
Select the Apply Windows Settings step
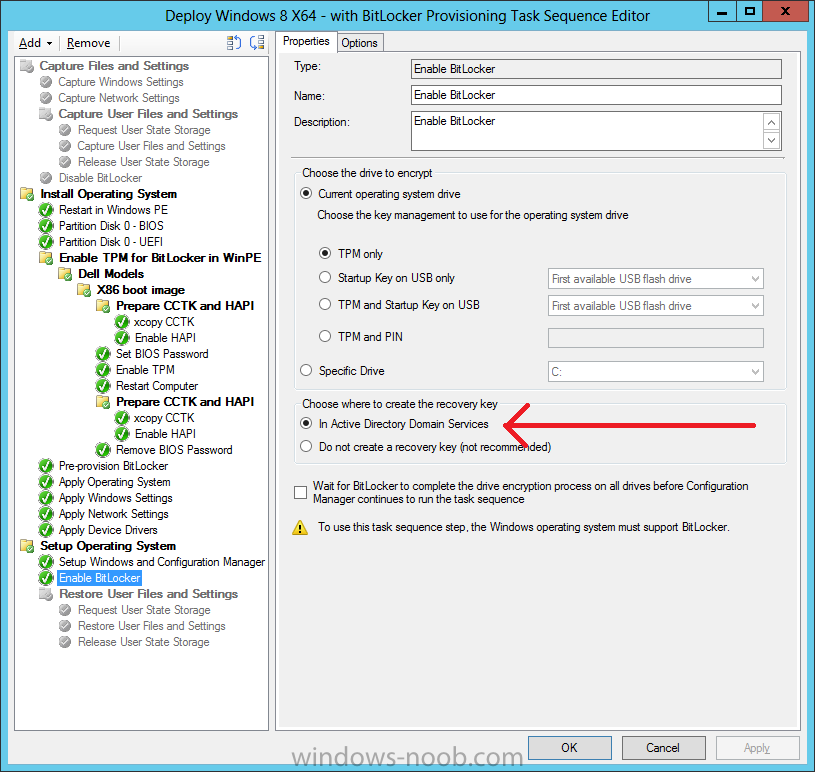pos(115,498)
